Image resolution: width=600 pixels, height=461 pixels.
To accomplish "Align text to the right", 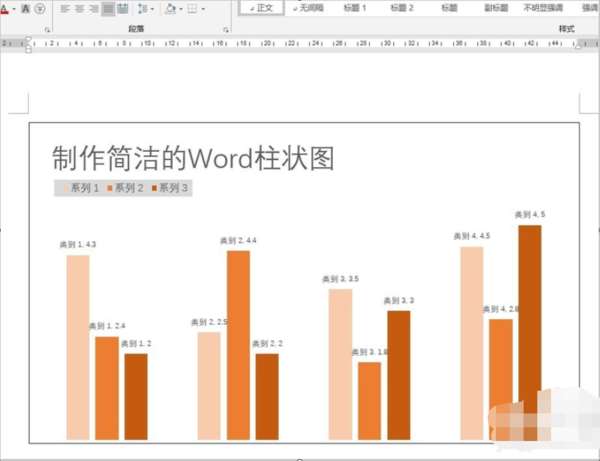I will [94, 8].
